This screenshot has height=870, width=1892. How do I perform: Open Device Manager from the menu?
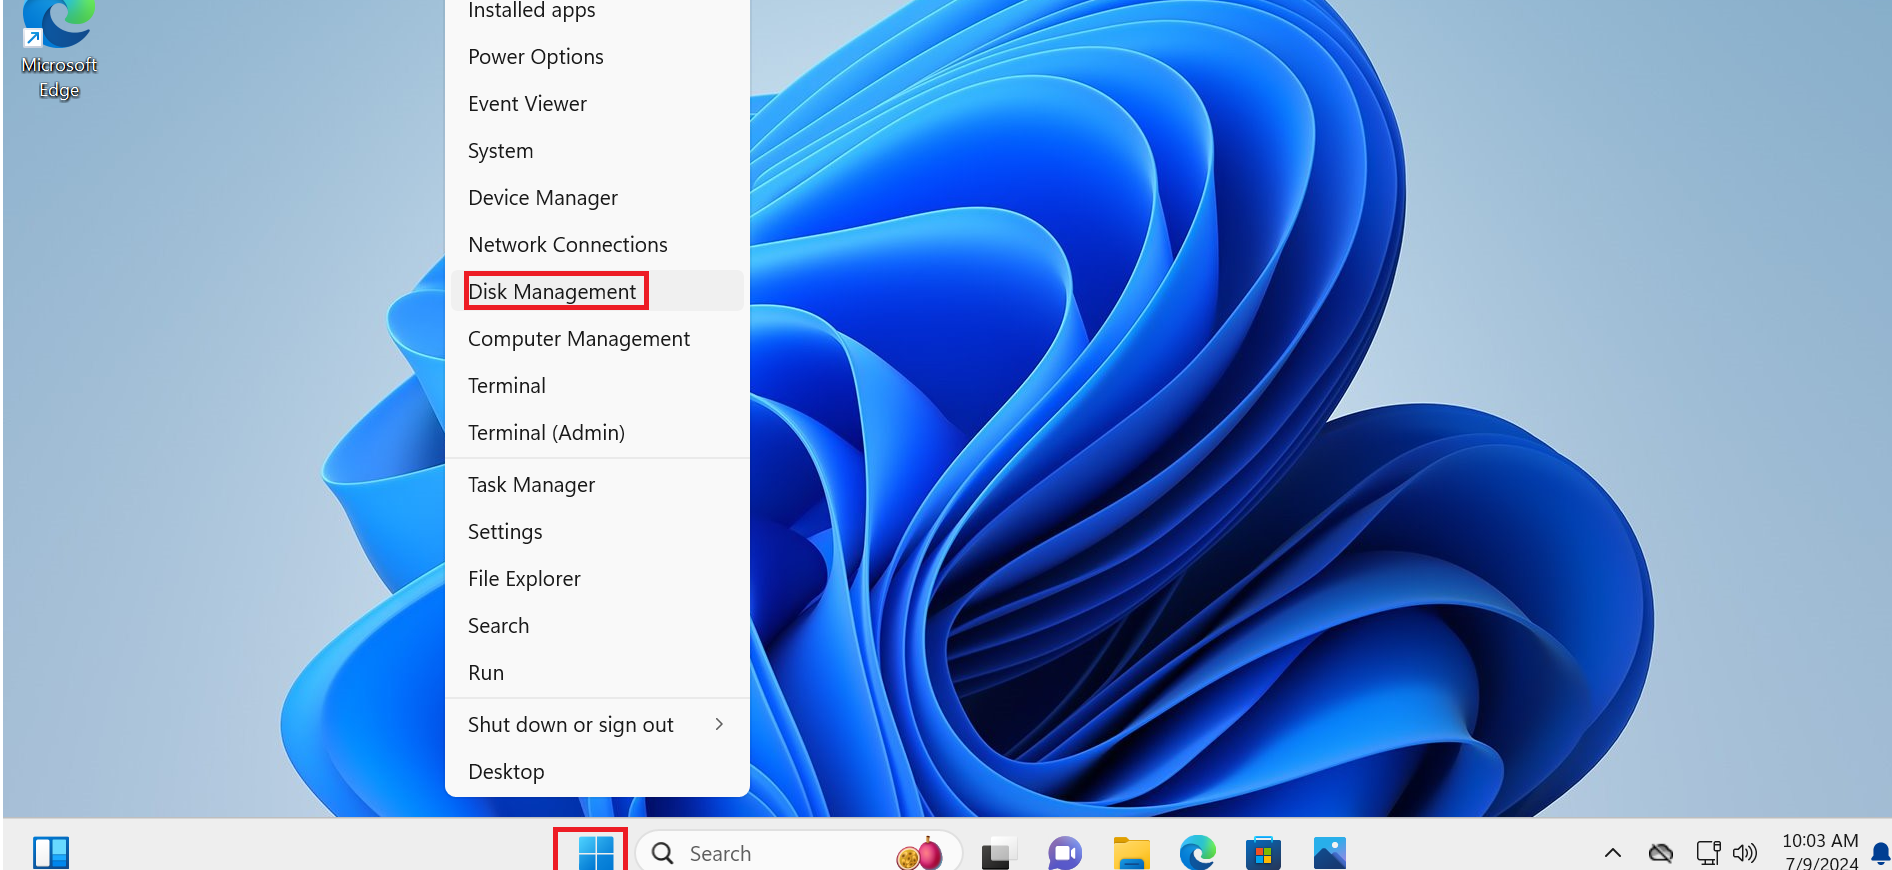click(x=597, y=197)
